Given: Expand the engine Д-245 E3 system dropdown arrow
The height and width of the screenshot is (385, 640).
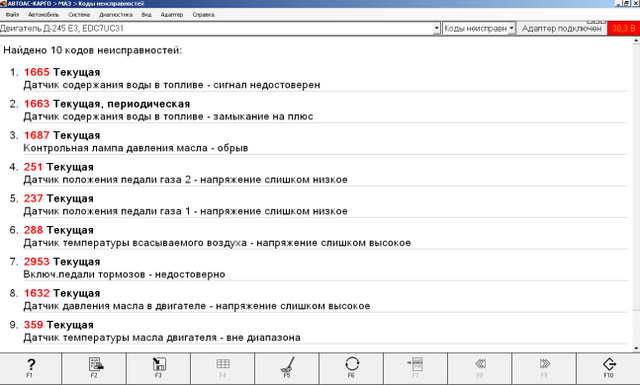Looking at the screenshot, I should click(436, 28).
